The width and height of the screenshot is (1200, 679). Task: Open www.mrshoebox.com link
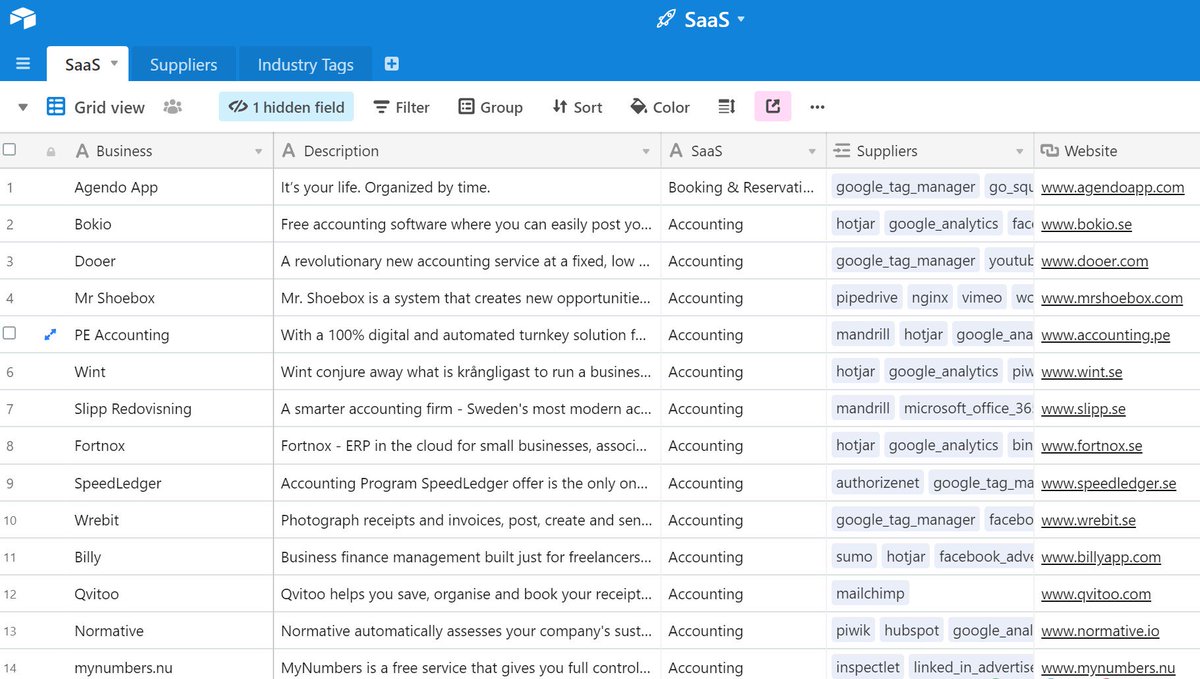pos(1111,298)
